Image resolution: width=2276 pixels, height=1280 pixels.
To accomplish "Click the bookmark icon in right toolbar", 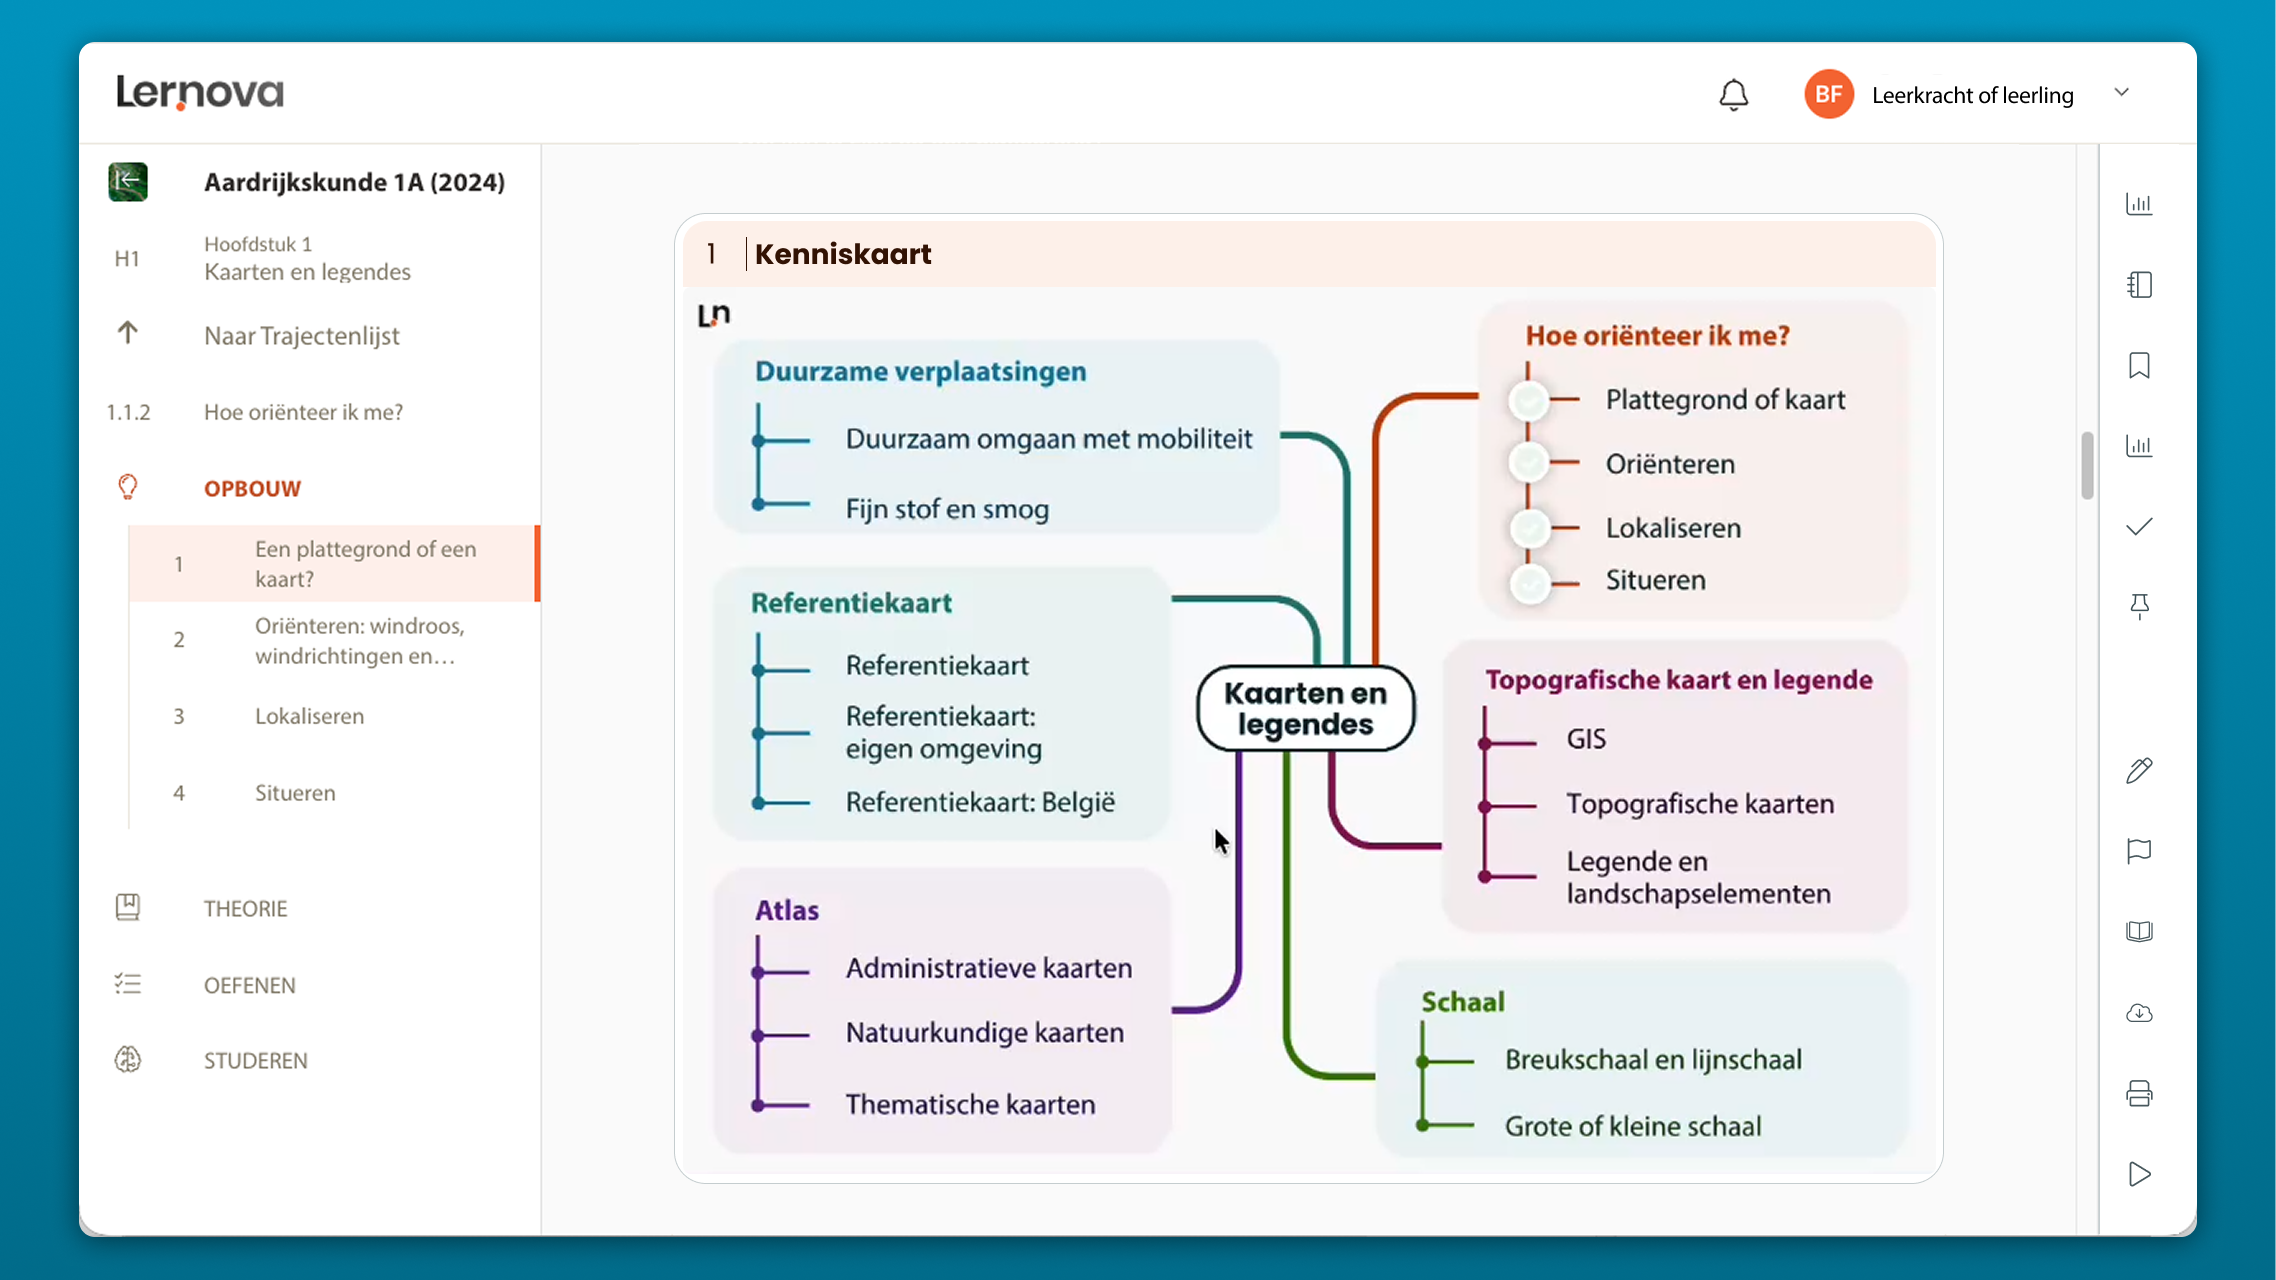I will [x=2139, y=366].
